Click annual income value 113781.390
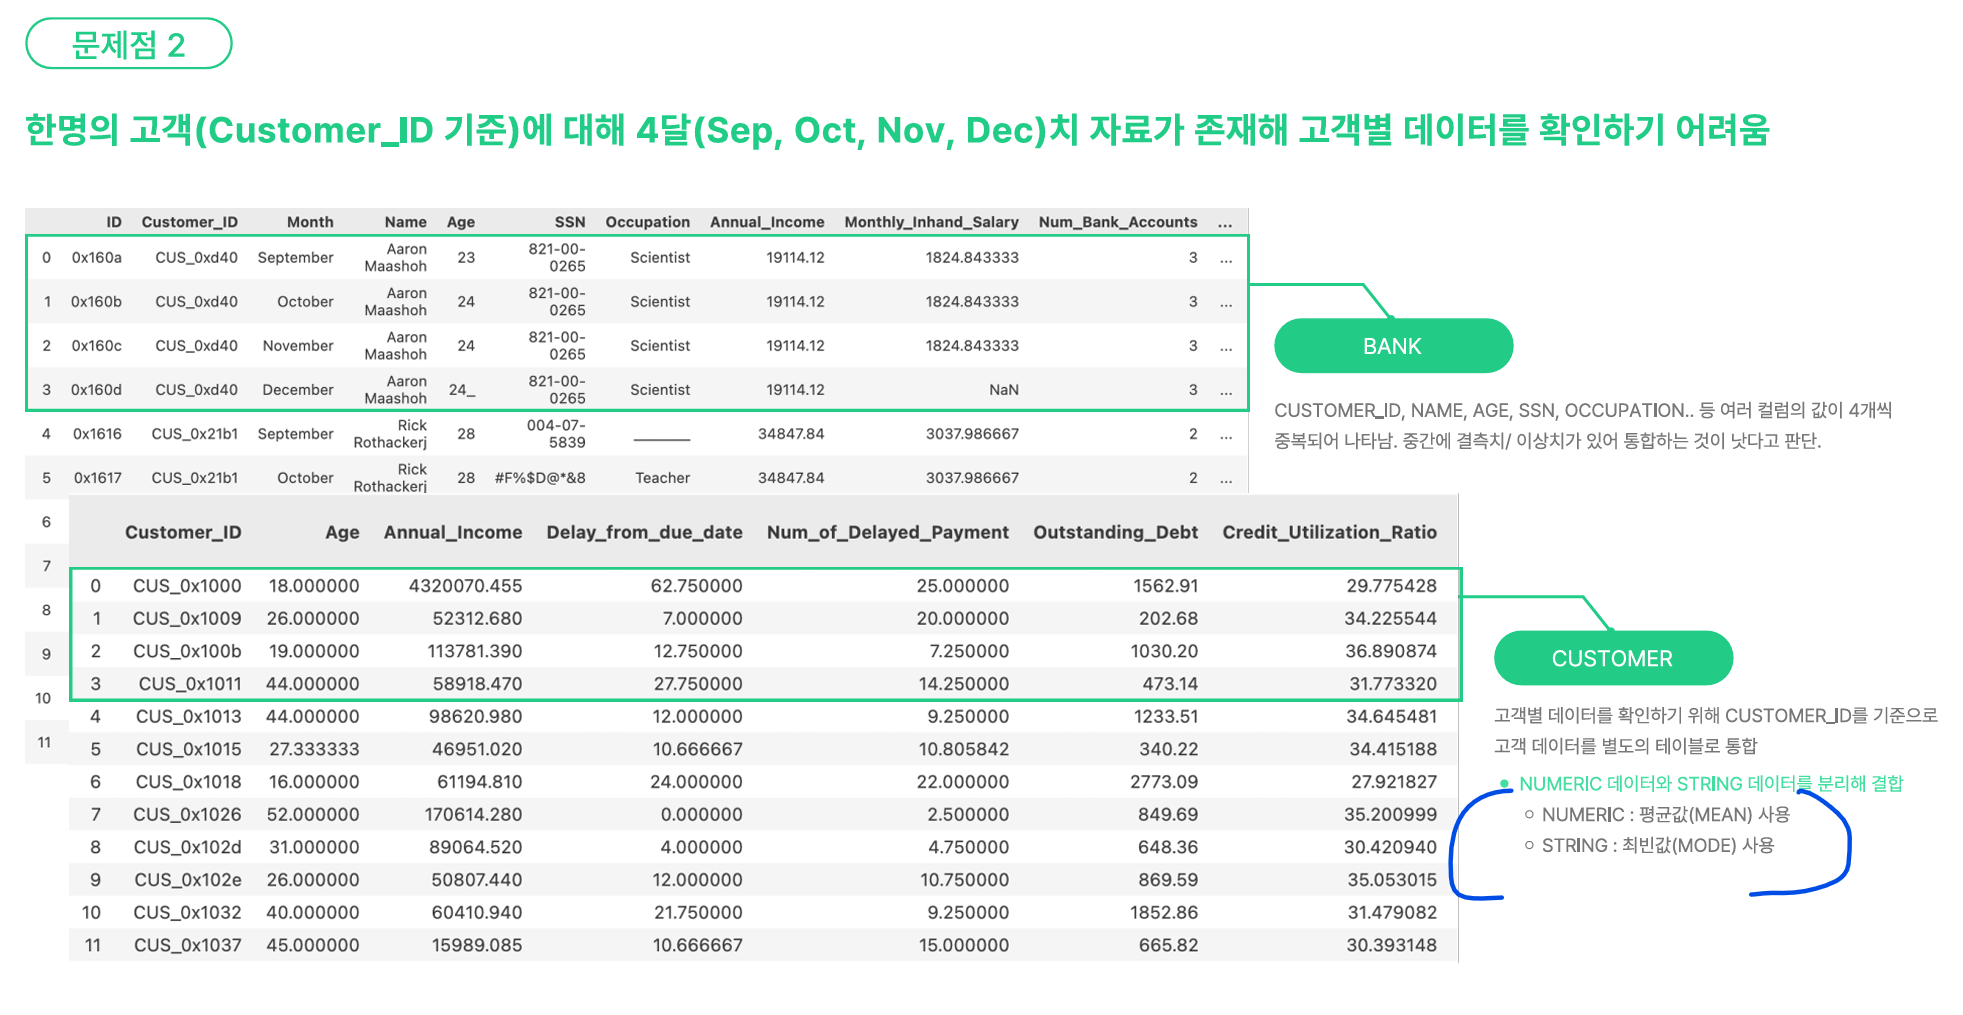This screenshot has width=1963, height=1015. click(x=474, y=651)
